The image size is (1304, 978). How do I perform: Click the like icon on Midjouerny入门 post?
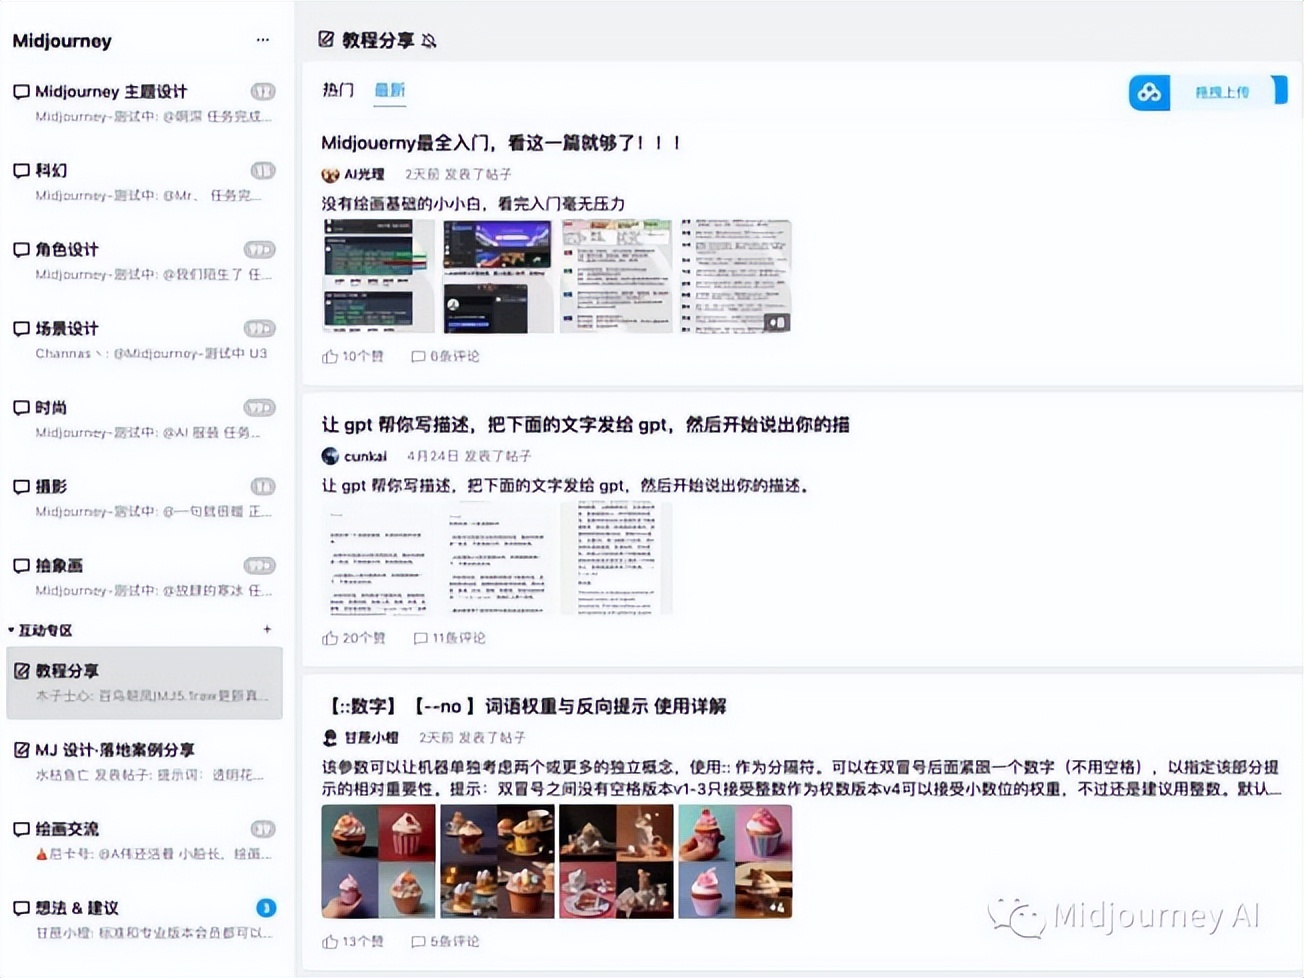330,355
